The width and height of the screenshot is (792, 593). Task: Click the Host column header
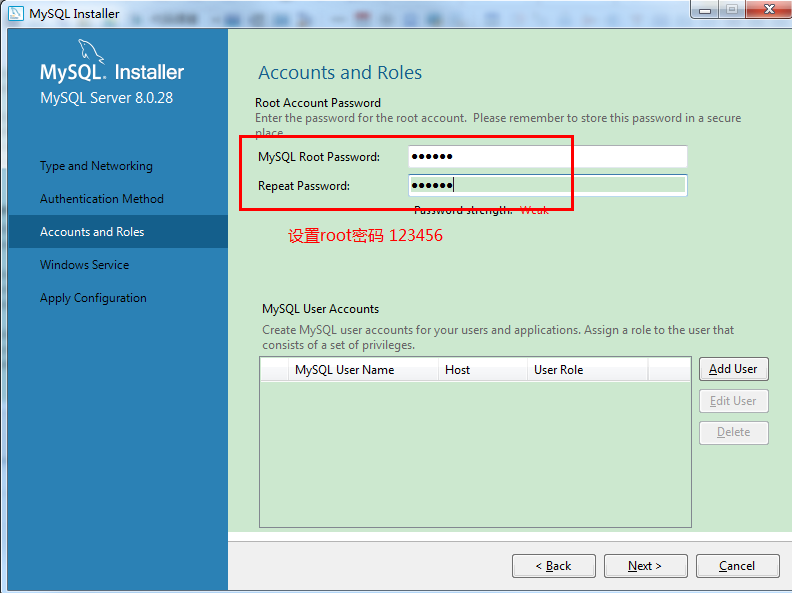click(482, 370)
